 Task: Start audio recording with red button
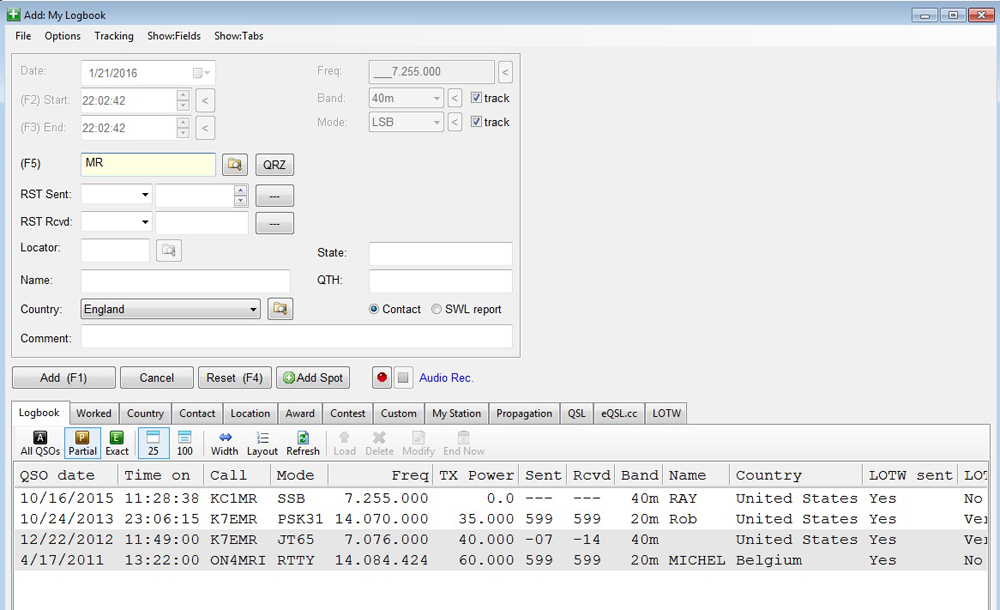381,378
